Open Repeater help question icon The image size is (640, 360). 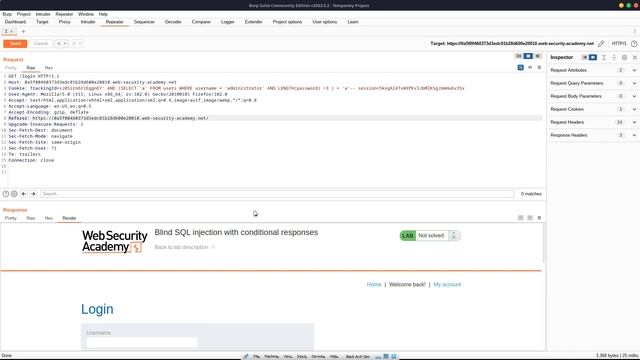[634, 44]
